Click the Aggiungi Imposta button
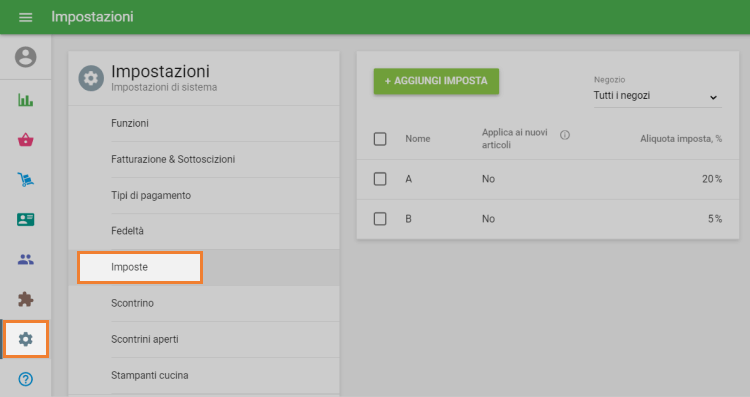Viewport: 750px width, 397px height. pos(436,81)
